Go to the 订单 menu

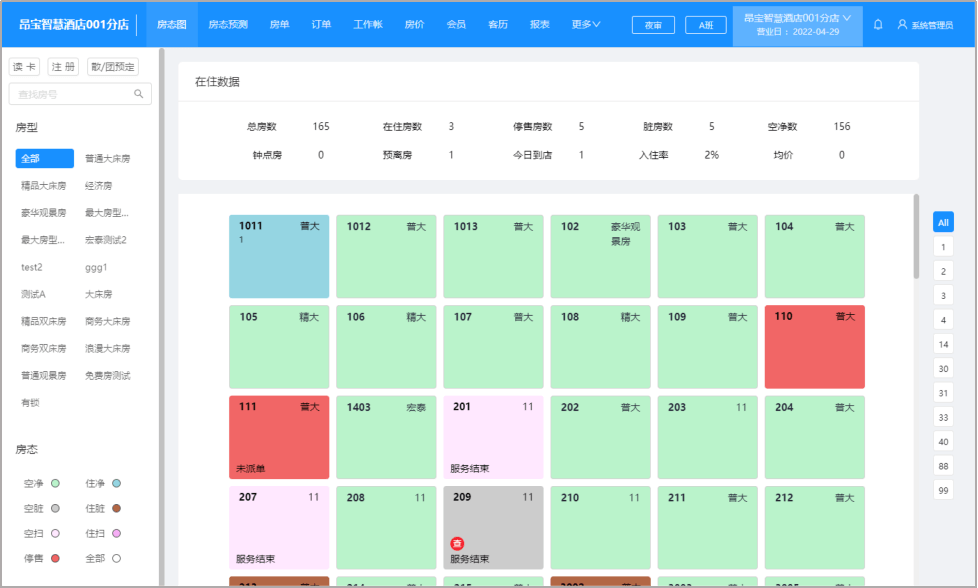click(x=321, y=24)
